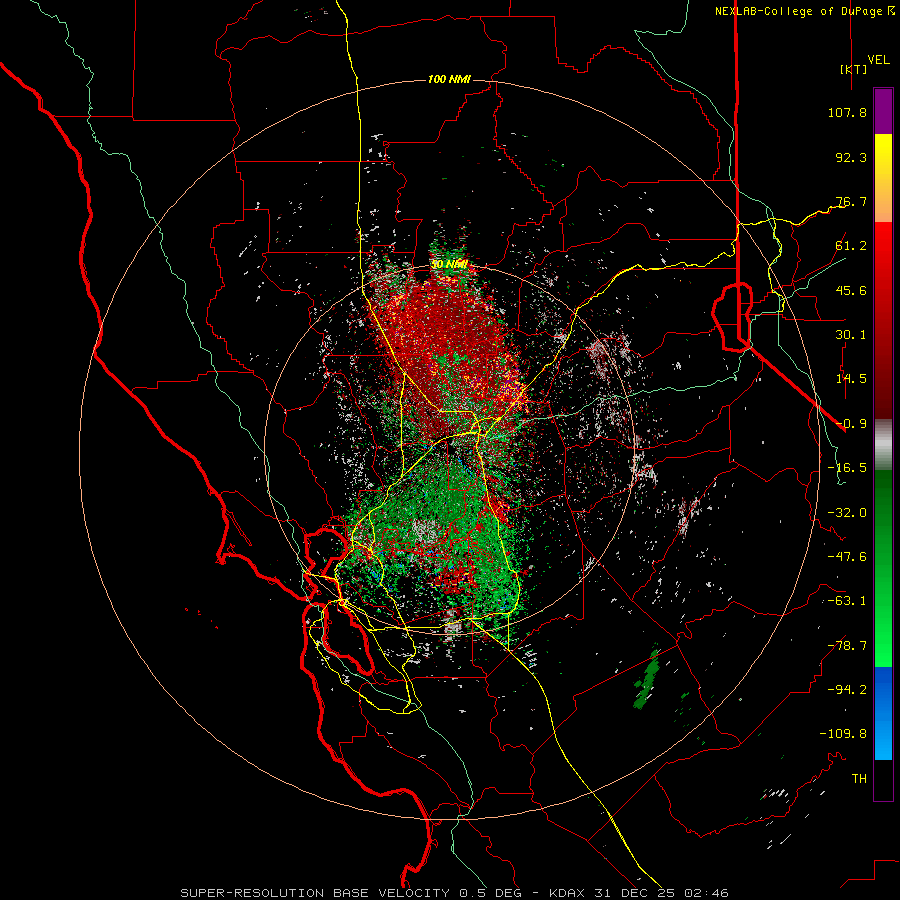Select the 61.2 velocity scale value
Screen dimensions: 900x900
pos(851,246)
